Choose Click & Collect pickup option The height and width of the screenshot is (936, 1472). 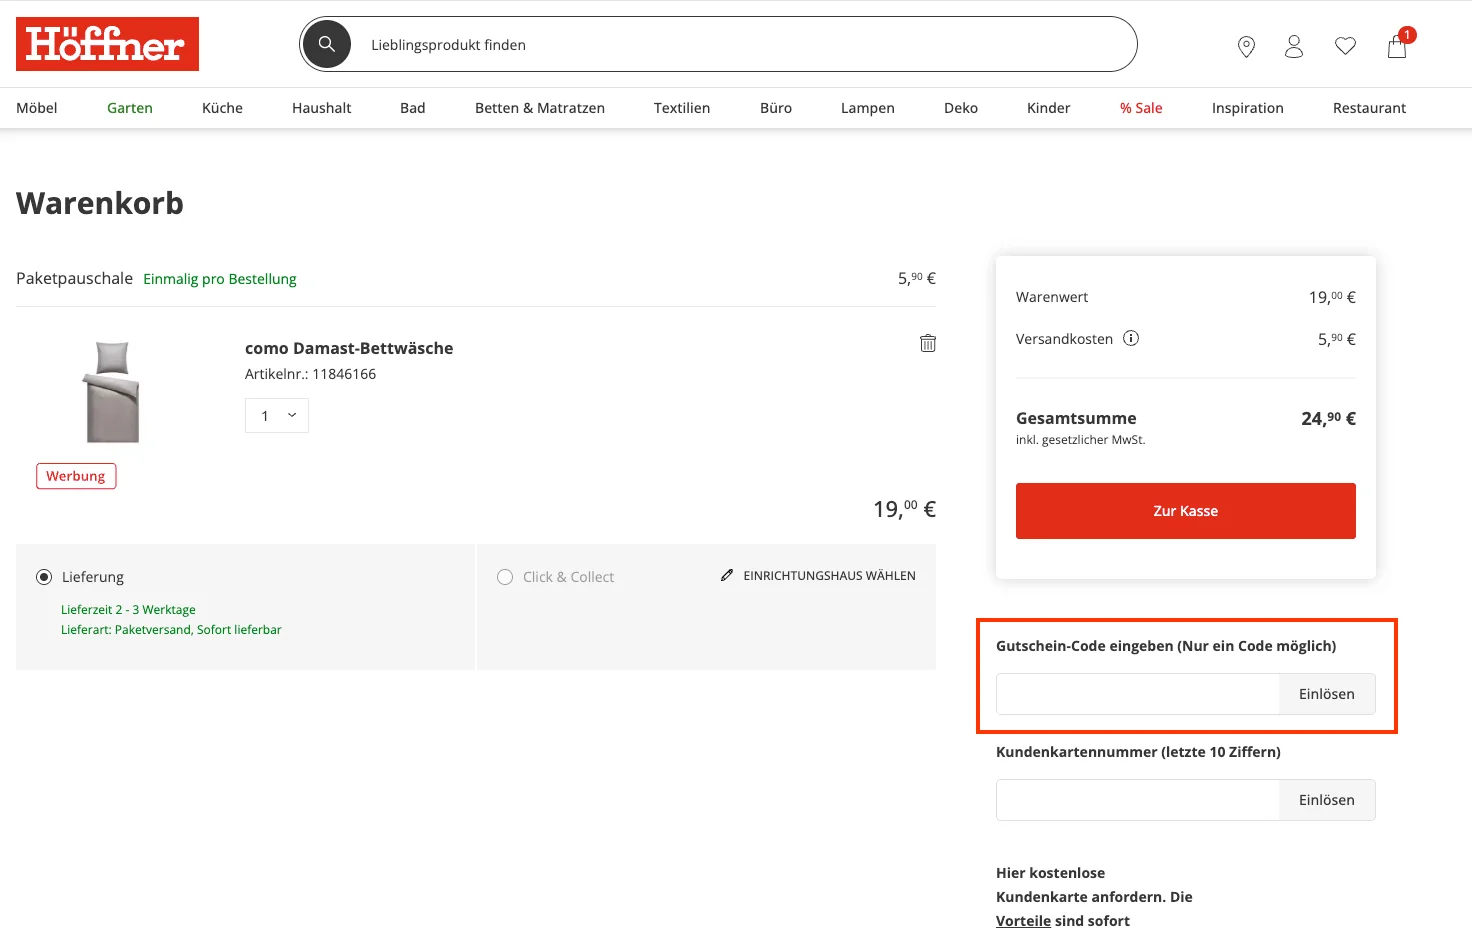coord(505,577)
